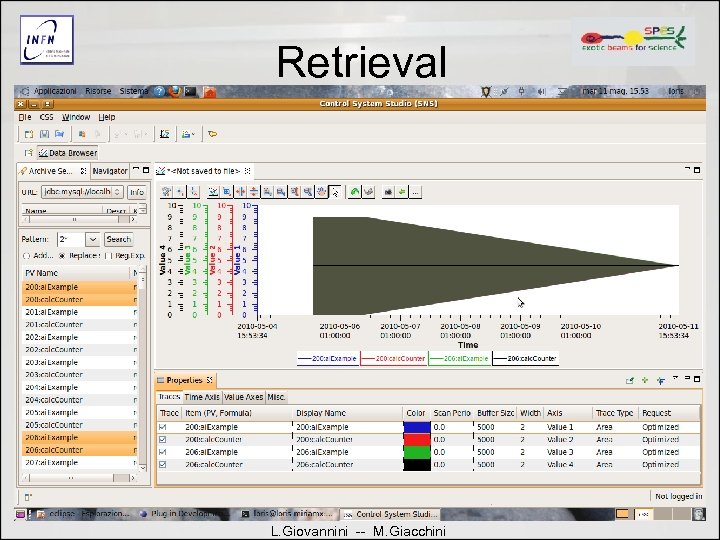
Task: Select 204:calcCounter in PV list
Action: pos(79,399)
